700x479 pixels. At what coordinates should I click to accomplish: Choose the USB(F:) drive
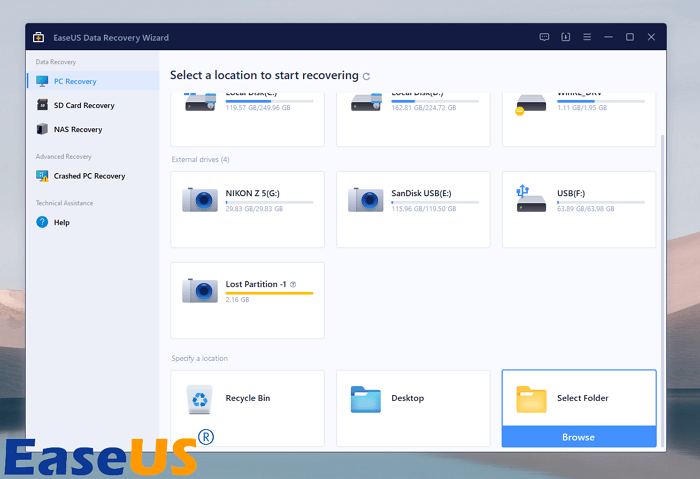578,208
